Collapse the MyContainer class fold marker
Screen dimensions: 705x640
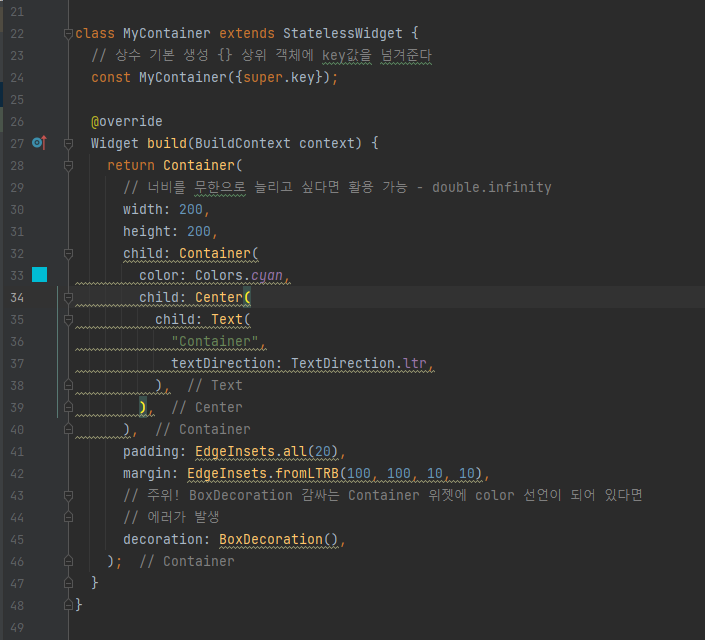(x=68, y=34)
